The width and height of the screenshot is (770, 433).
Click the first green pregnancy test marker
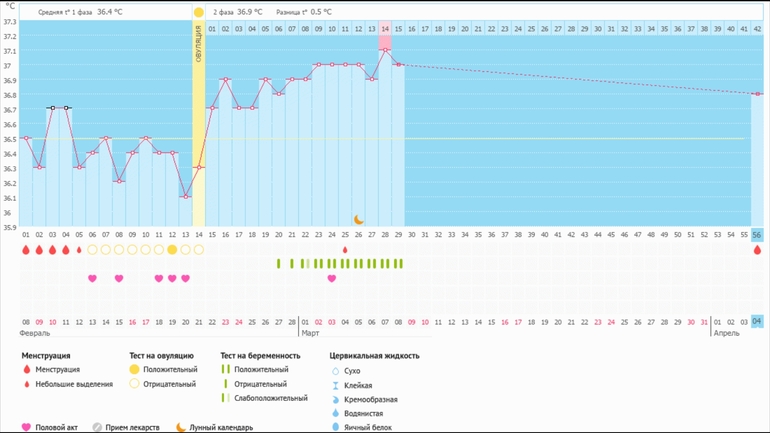279,264
